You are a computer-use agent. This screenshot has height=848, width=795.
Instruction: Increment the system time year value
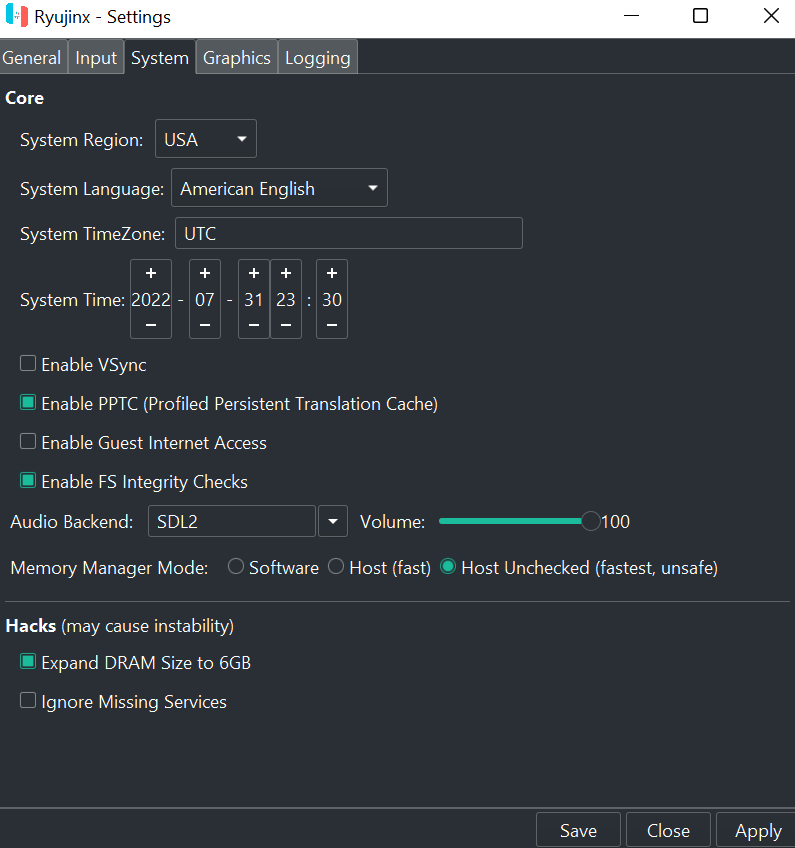tap(151, 273)
